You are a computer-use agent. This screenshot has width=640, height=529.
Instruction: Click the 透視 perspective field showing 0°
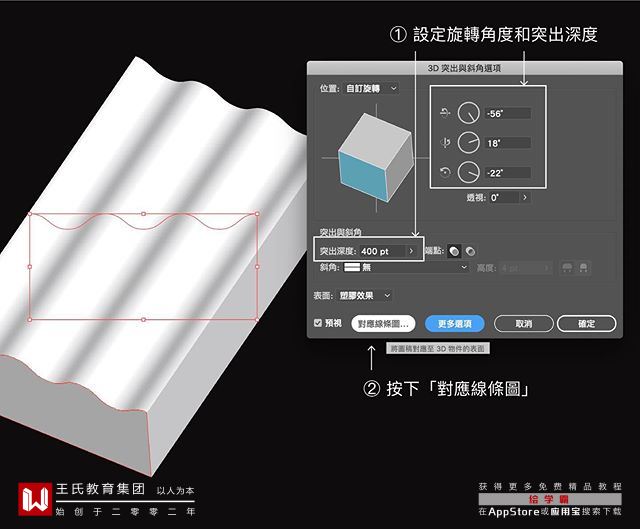tap(504, 198)
